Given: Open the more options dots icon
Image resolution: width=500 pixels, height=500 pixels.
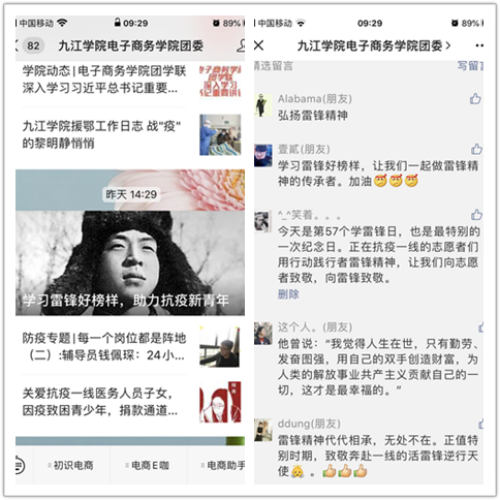Looking at the screenshot, I should click(x=479, y=46).
